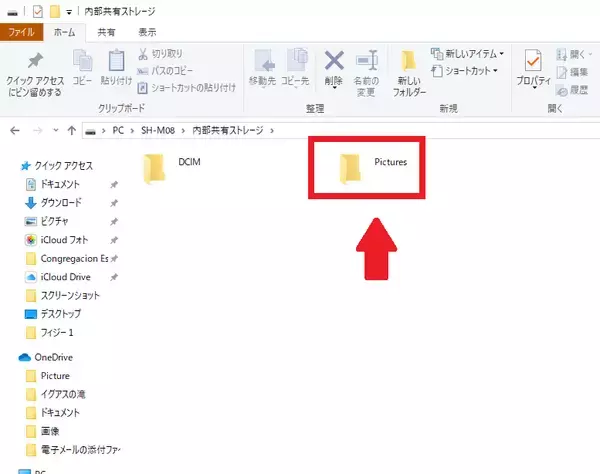Screen dimensions: 600x474
Task: Collapse the OneDrive tree node
Action: [x=10, y=357]
